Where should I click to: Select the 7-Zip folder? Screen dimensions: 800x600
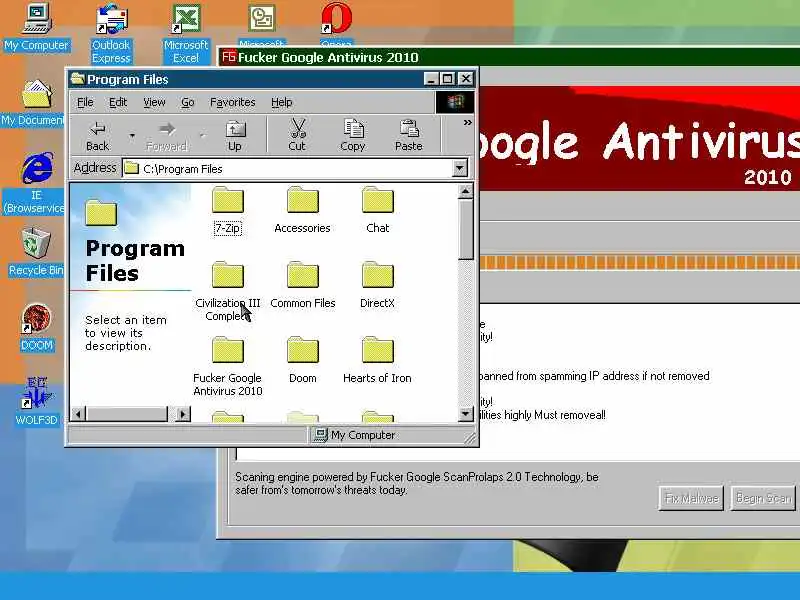(228, 211)
